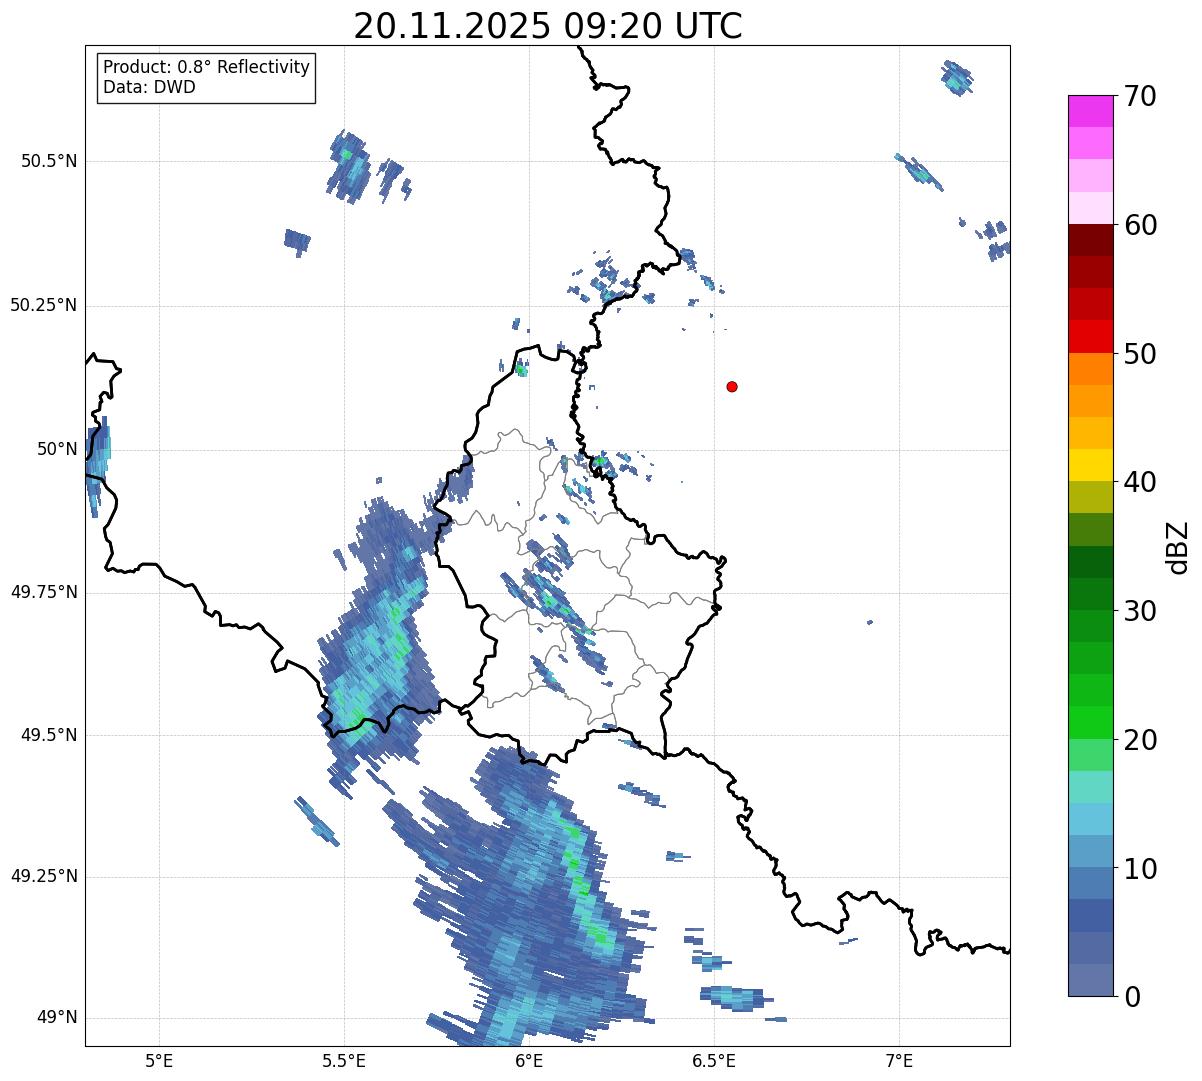Click the latitude label '50.5°N'
This screenshot has width=1202, height=1081.
click(x=48, y=161)
